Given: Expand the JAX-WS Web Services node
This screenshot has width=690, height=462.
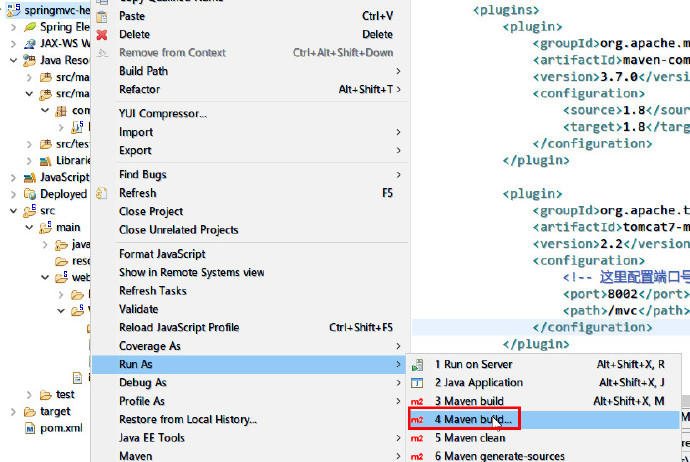Looking at the screenshot, I should [x=13, y=44].
